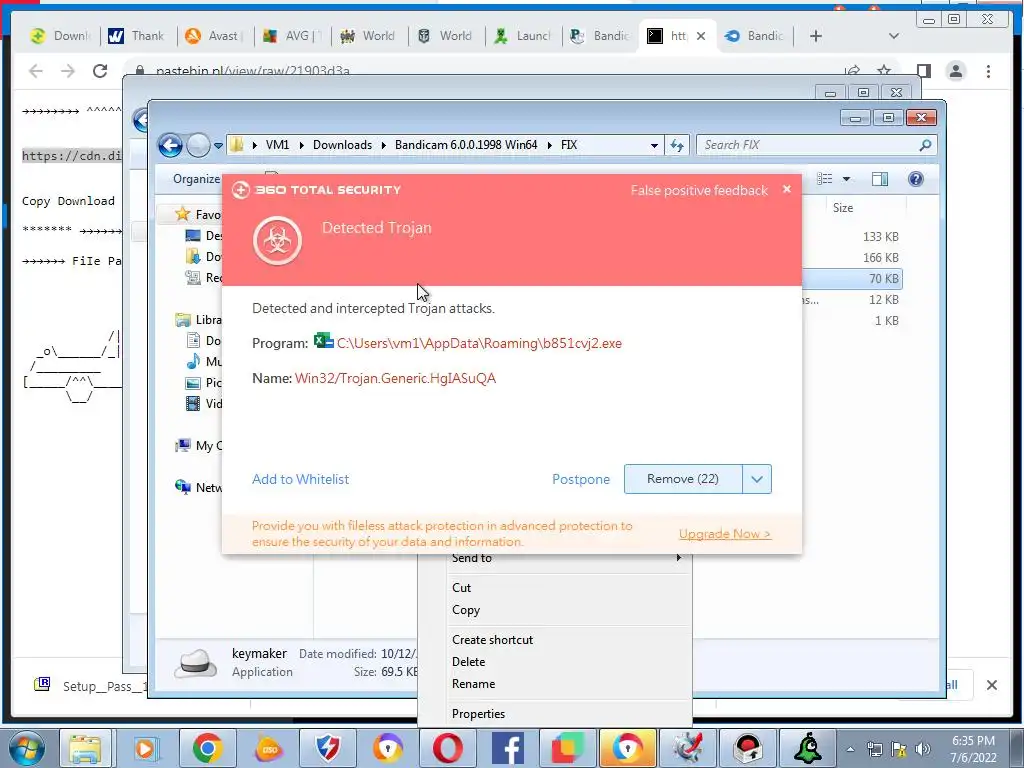Open Network in the navigation pane
The image size is (1024, 768).
(199, 488)
